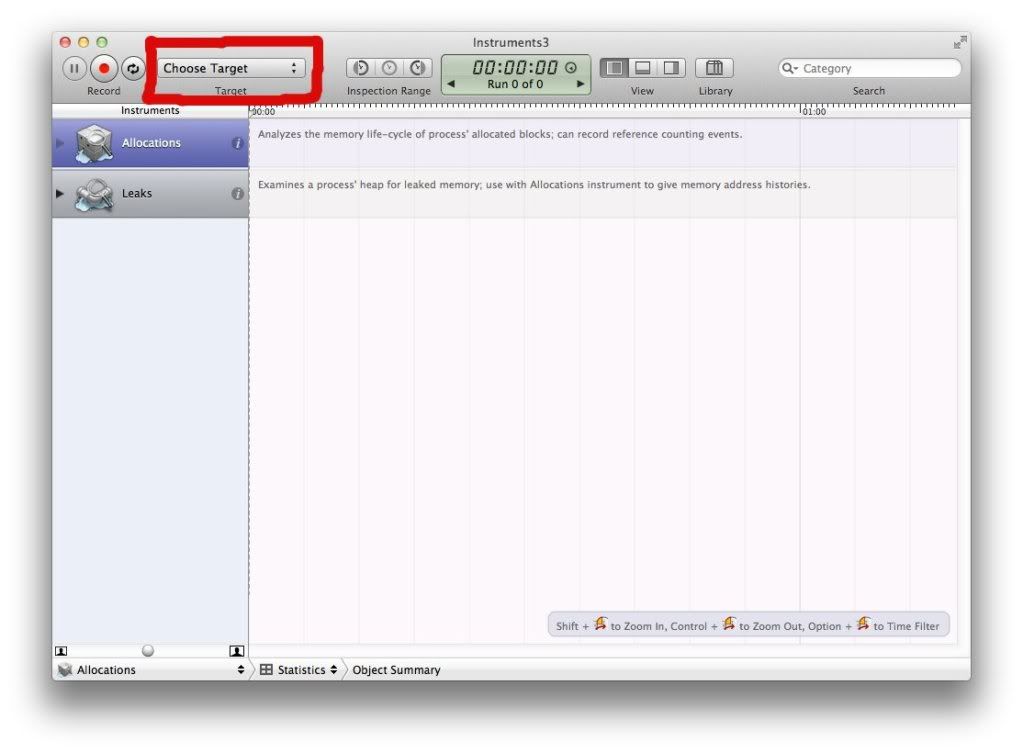Select the Leaks instrument row
This screenshot has height=753, width=1023.
pyautogui.click(x=150, y=193)
